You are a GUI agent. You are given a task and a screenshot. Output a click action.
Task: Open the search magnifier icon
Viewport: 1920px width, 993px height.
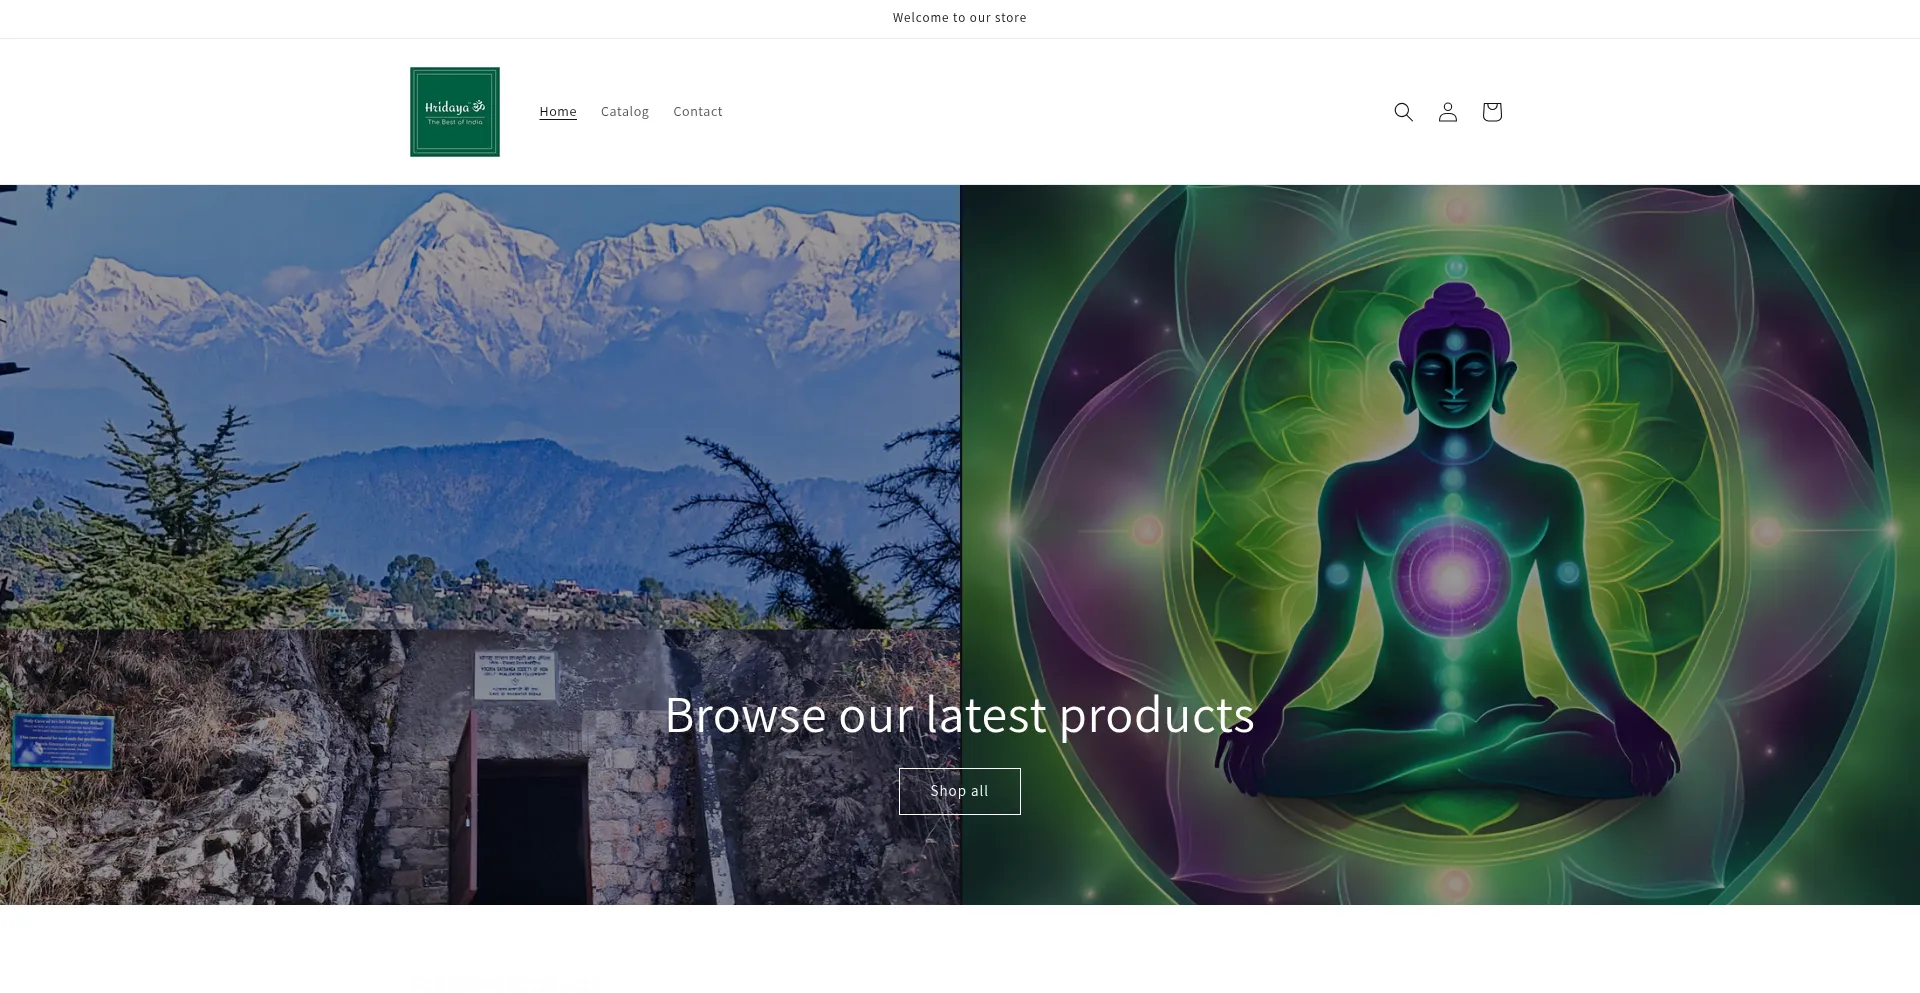[x=1403, y=112]
